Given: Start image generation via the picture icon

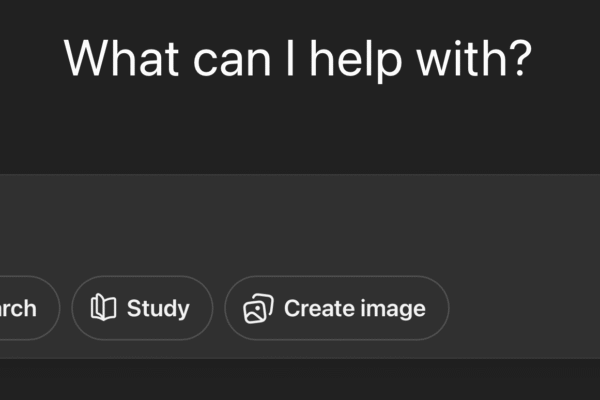Looking at the screenshot, I should point(258,308).
